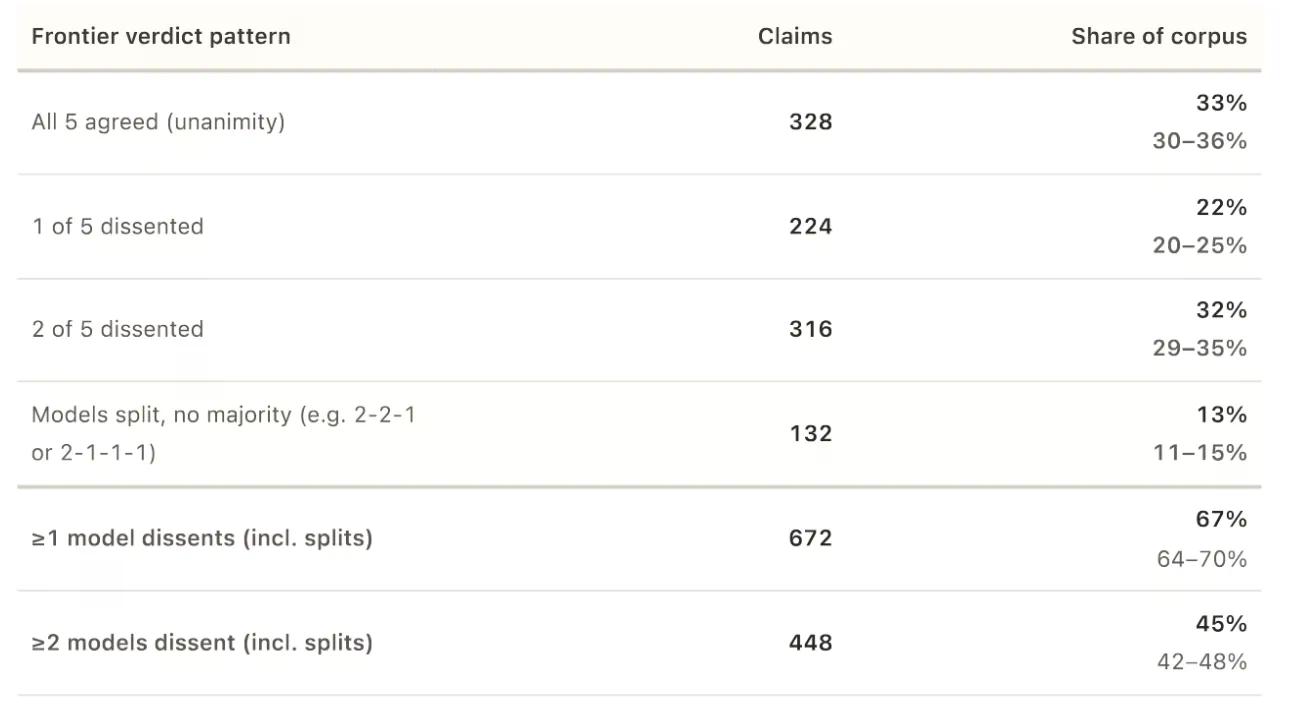Click the 672 claims value
The height and width of the screenshot is (726, 1302).
(810, 538)
